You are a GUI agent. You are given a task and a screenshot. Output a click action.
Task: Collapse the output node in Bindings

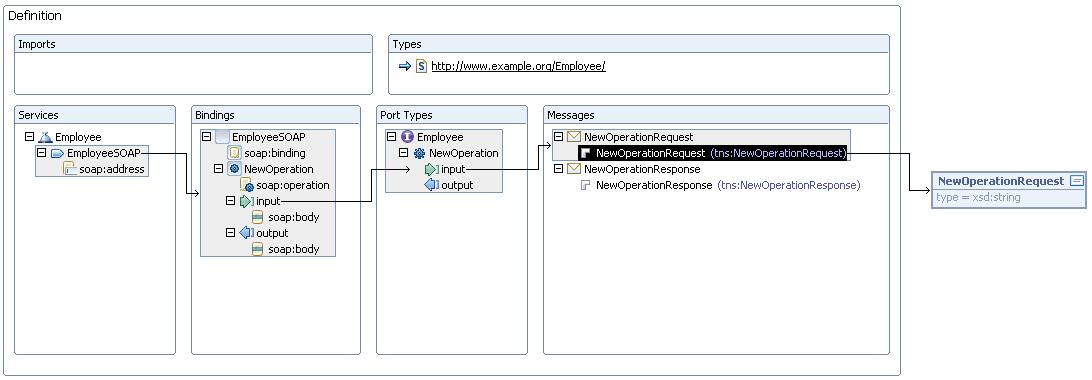[231, 233]
